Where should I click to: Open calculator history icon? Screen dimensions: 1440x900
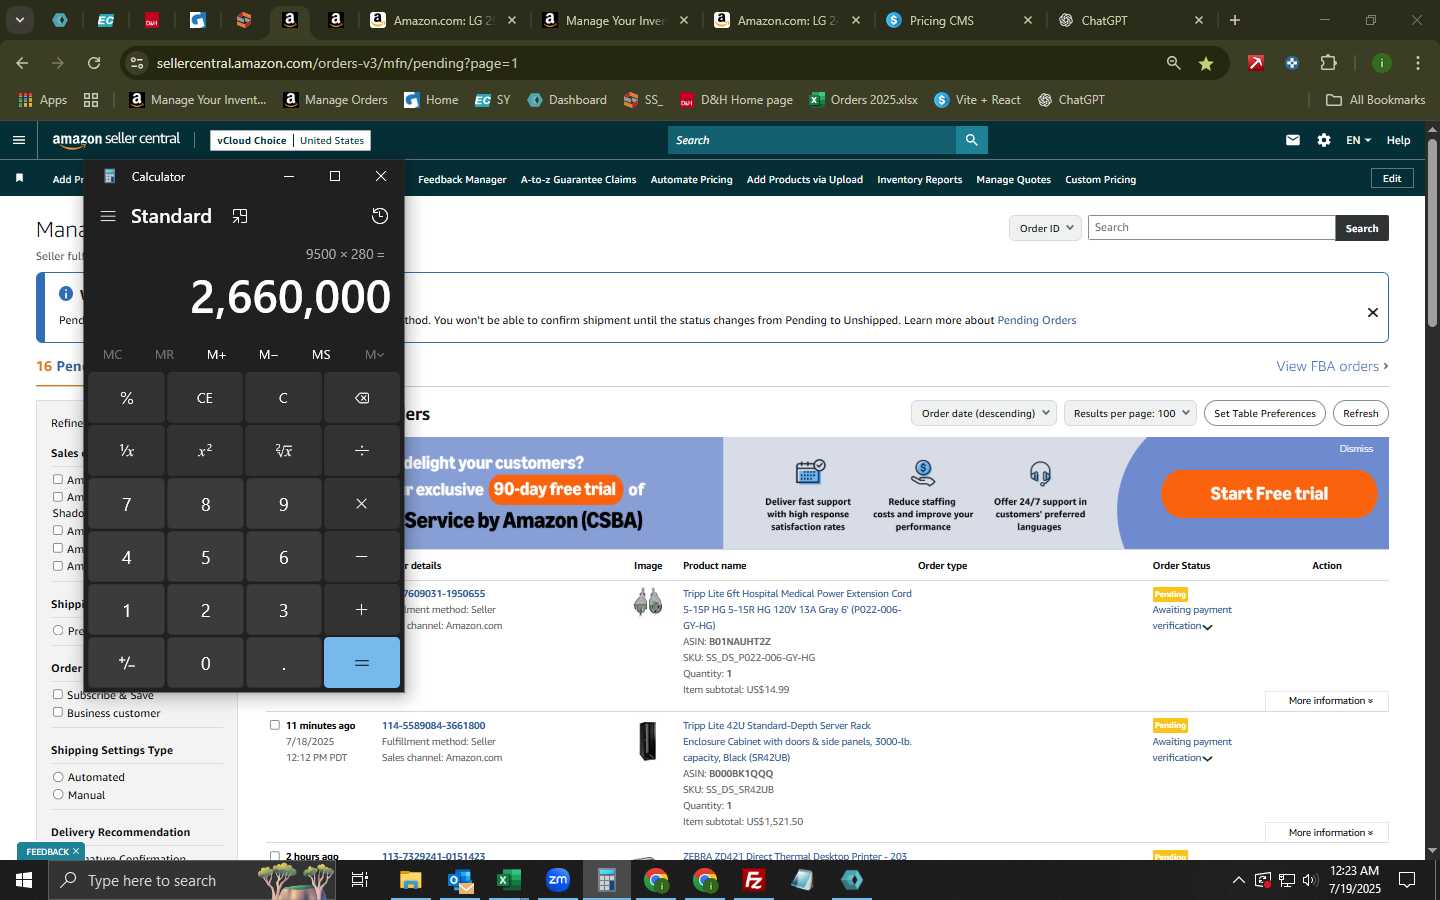pyautogui.click(x=380, y=216)
